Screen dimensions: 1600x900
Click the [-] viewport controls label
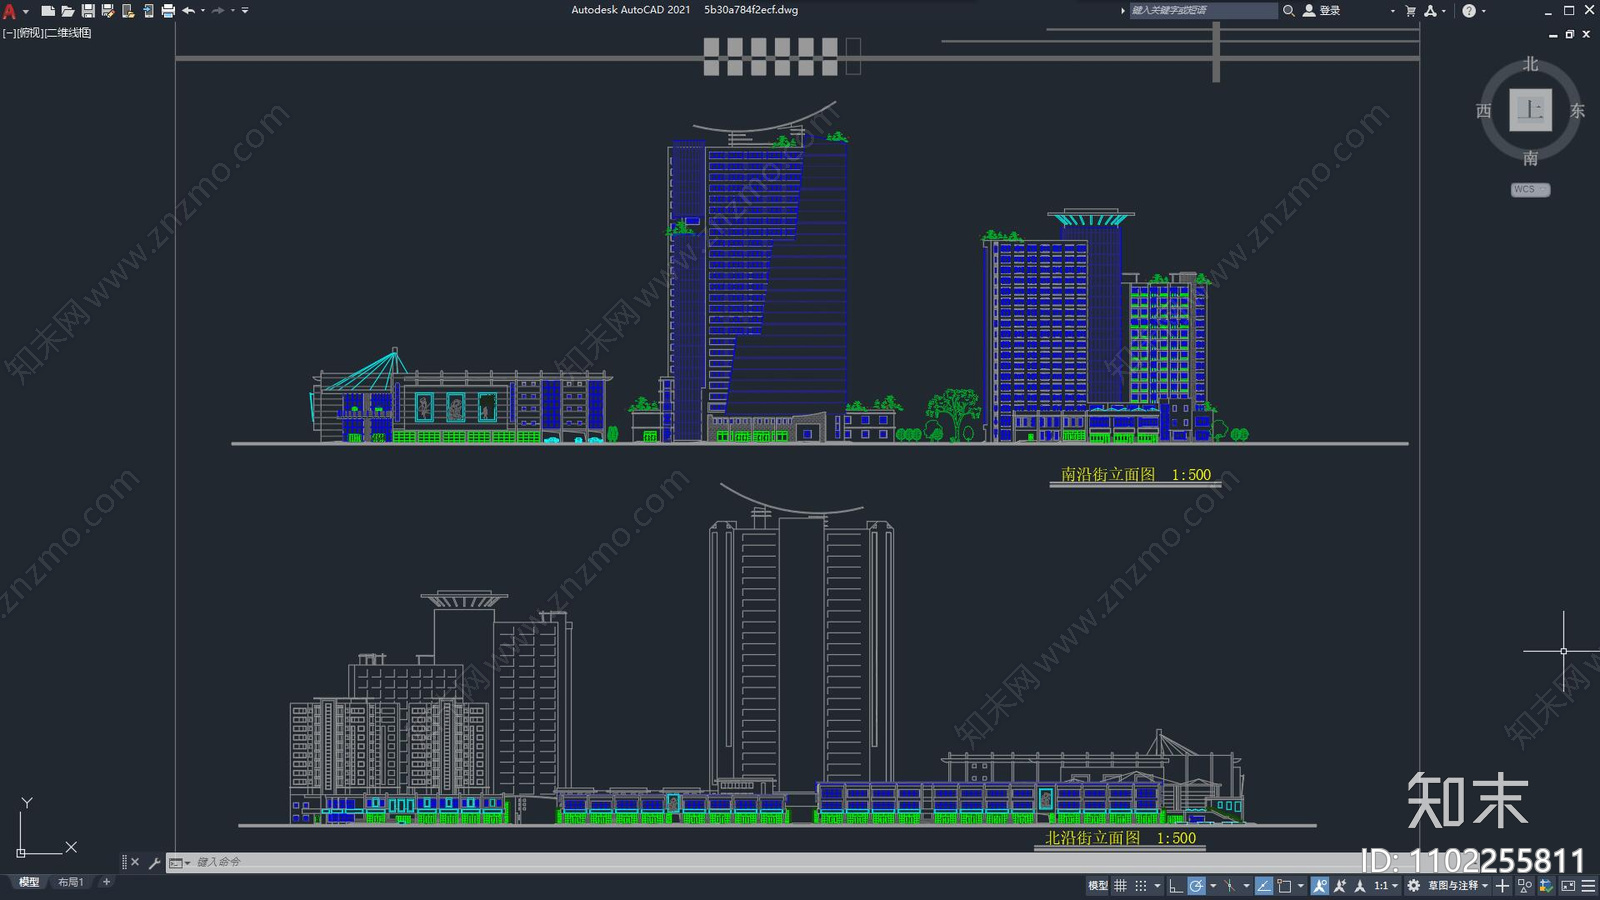tap(8, 33)
